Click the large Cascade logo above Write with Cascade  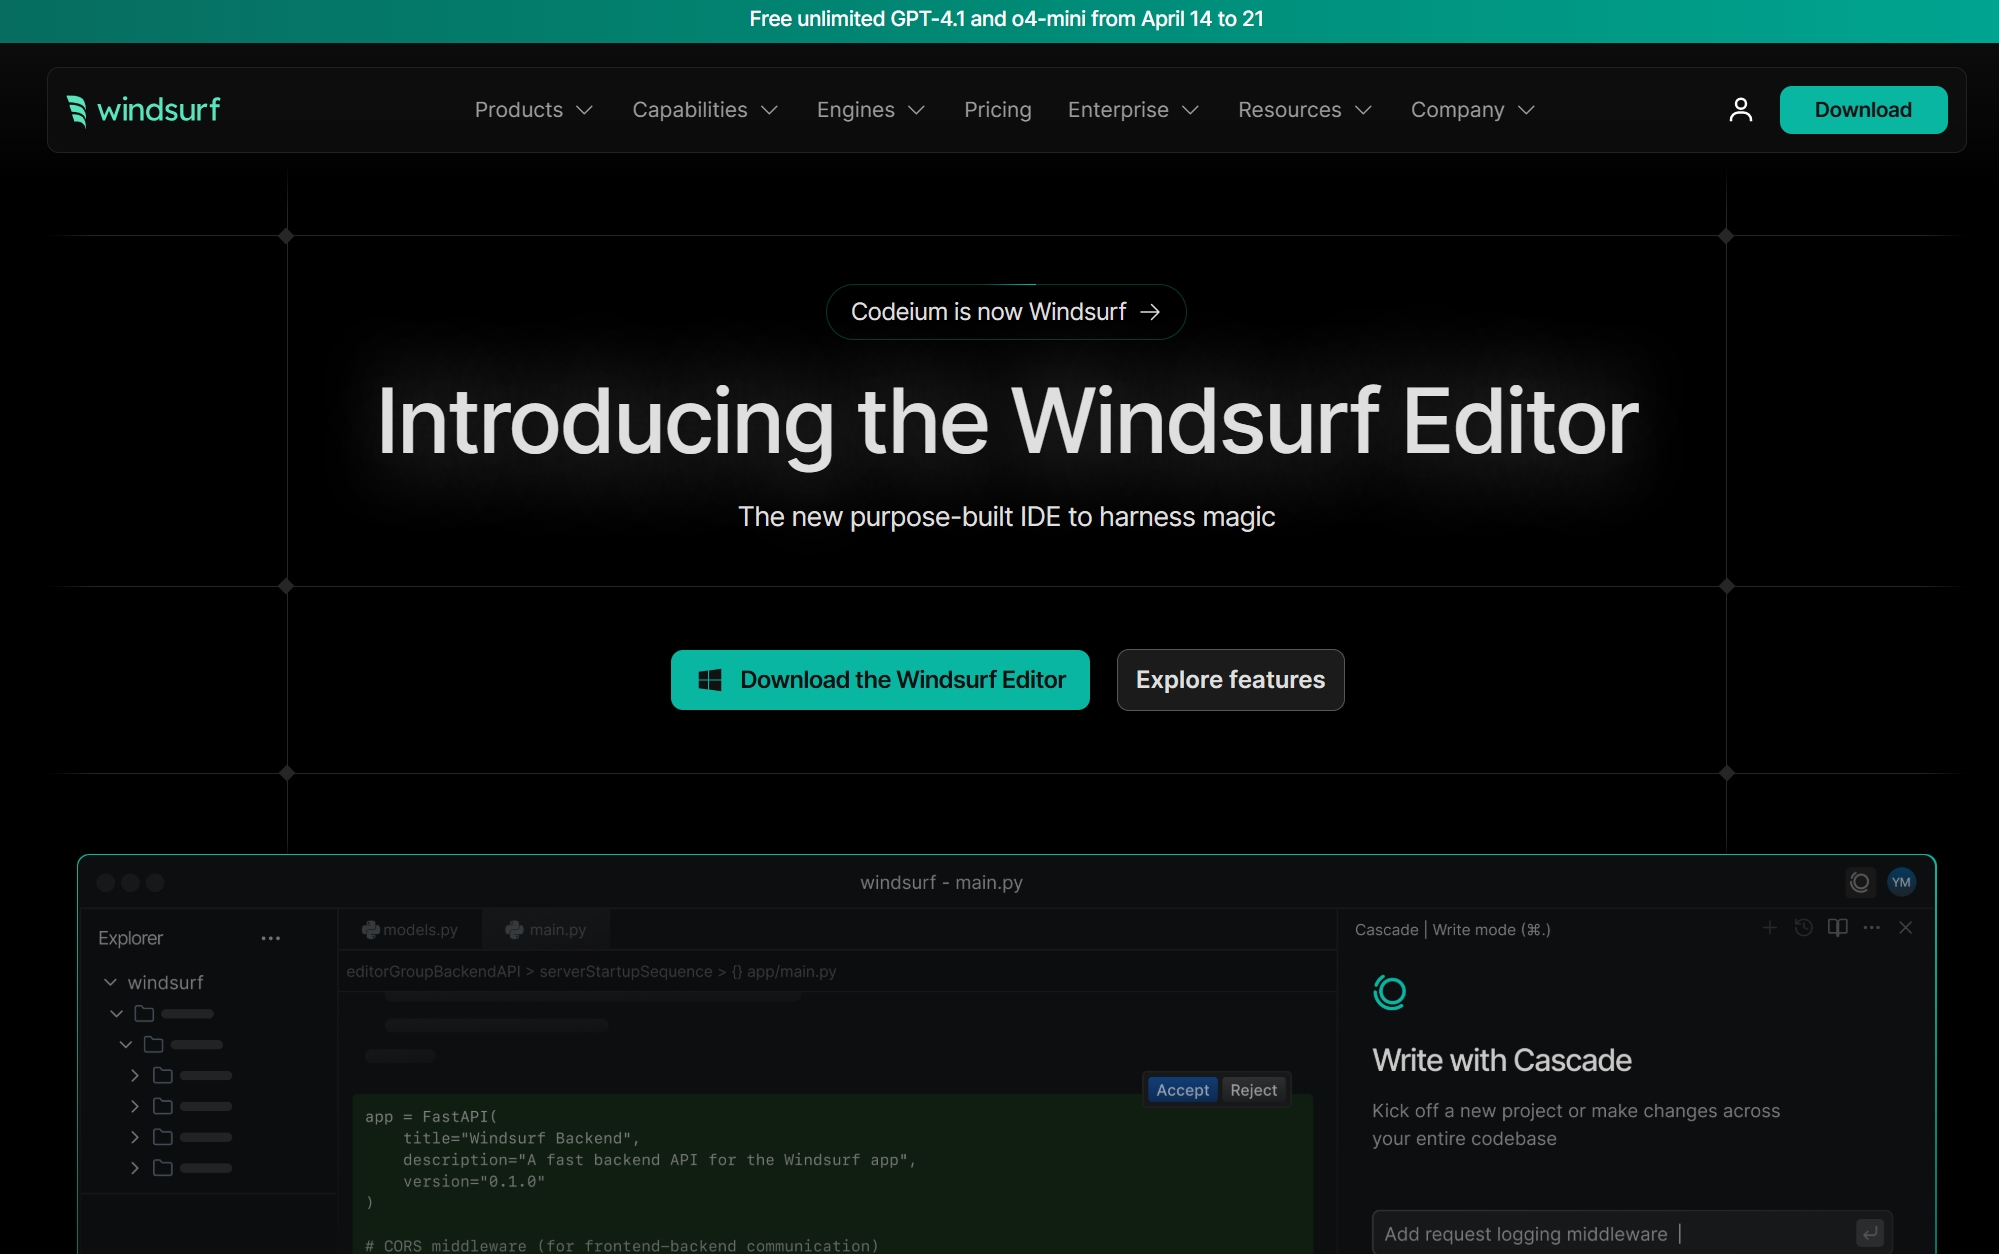[x=1389, y=992]
